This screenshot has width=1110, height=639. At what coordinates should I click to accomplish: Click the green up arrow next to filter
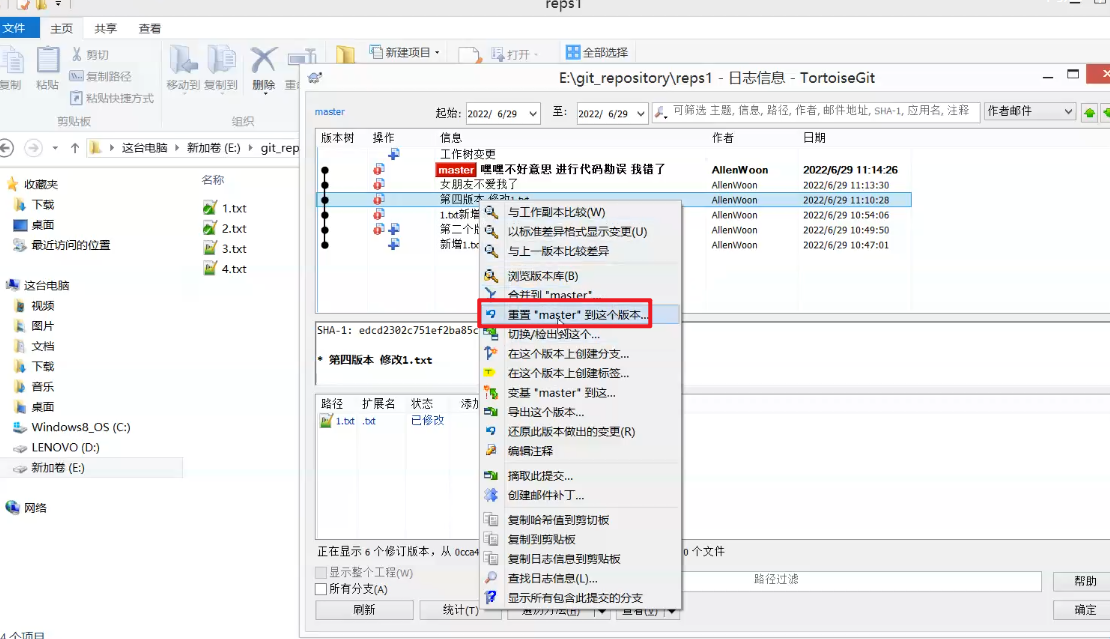pyautogui.click(x=1089, y=112)
